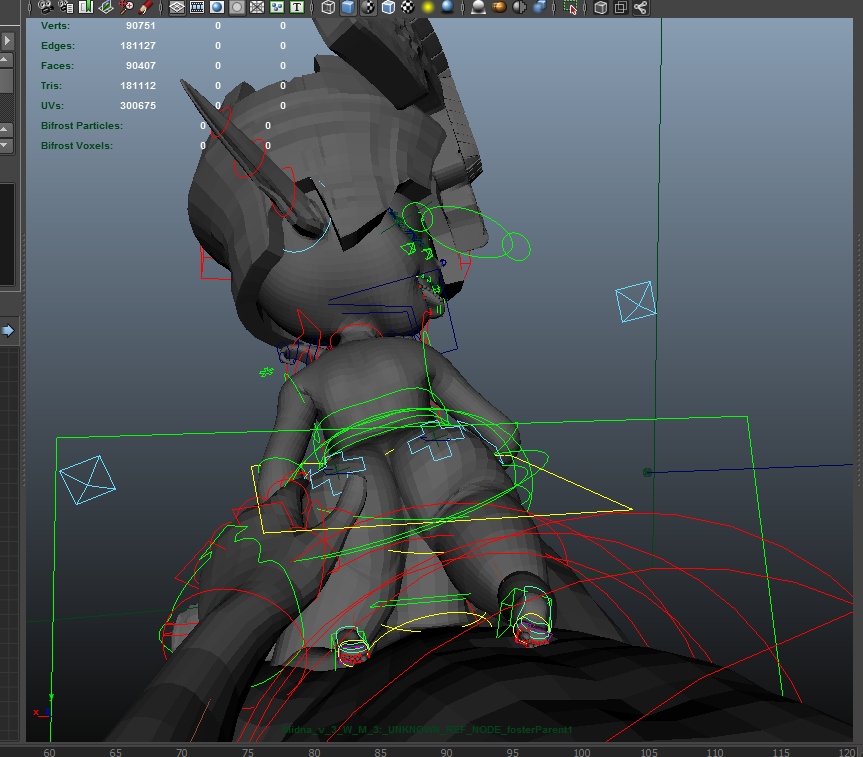The height and width of the screenshot is (757, 863).
Task: Enable the 2D Pan/Zoom tool icon
Action: click(126, 7)
